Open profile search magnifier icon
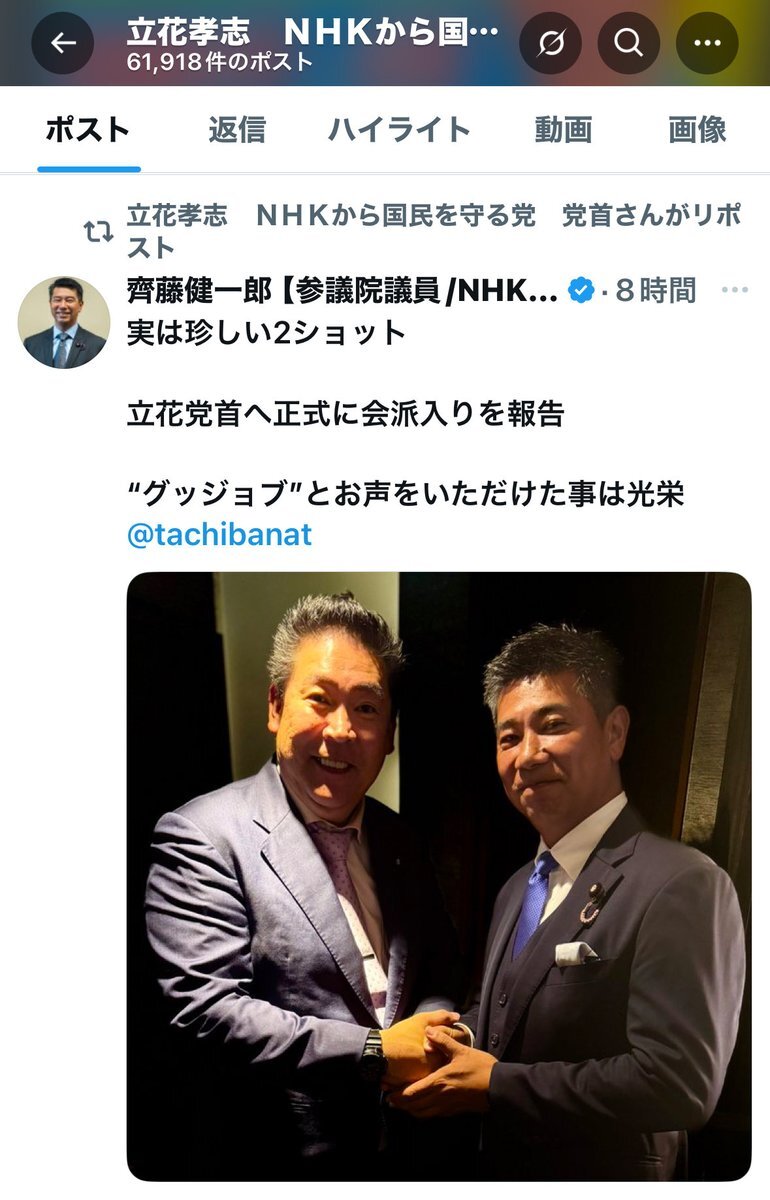This screenshot has width=770, height=1200. (x=629, y=43)
